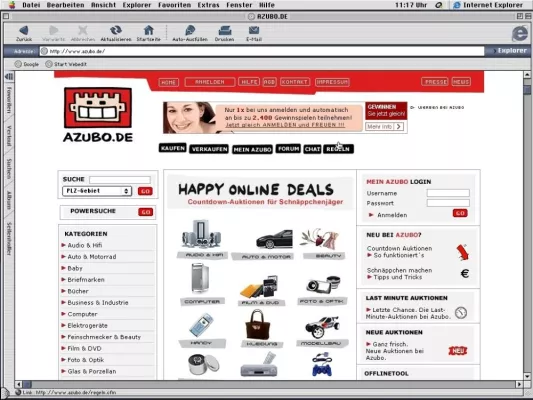
Task: Click the Username input field
Action: [448, 193]
